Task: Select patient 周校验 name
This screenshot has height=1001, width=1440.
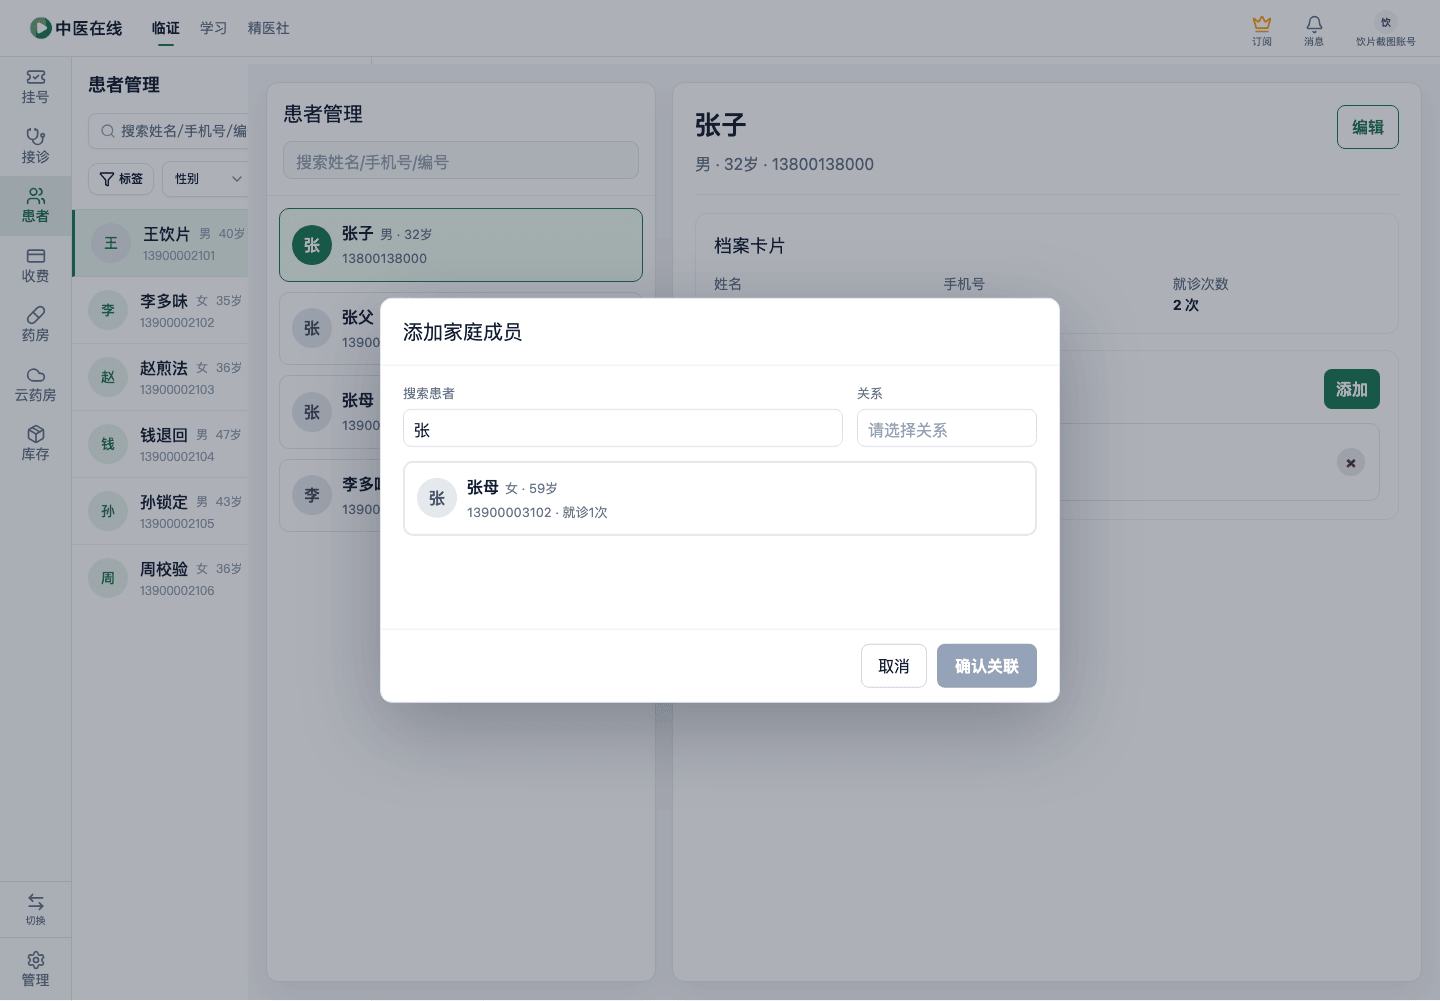Action: (164, 569)
